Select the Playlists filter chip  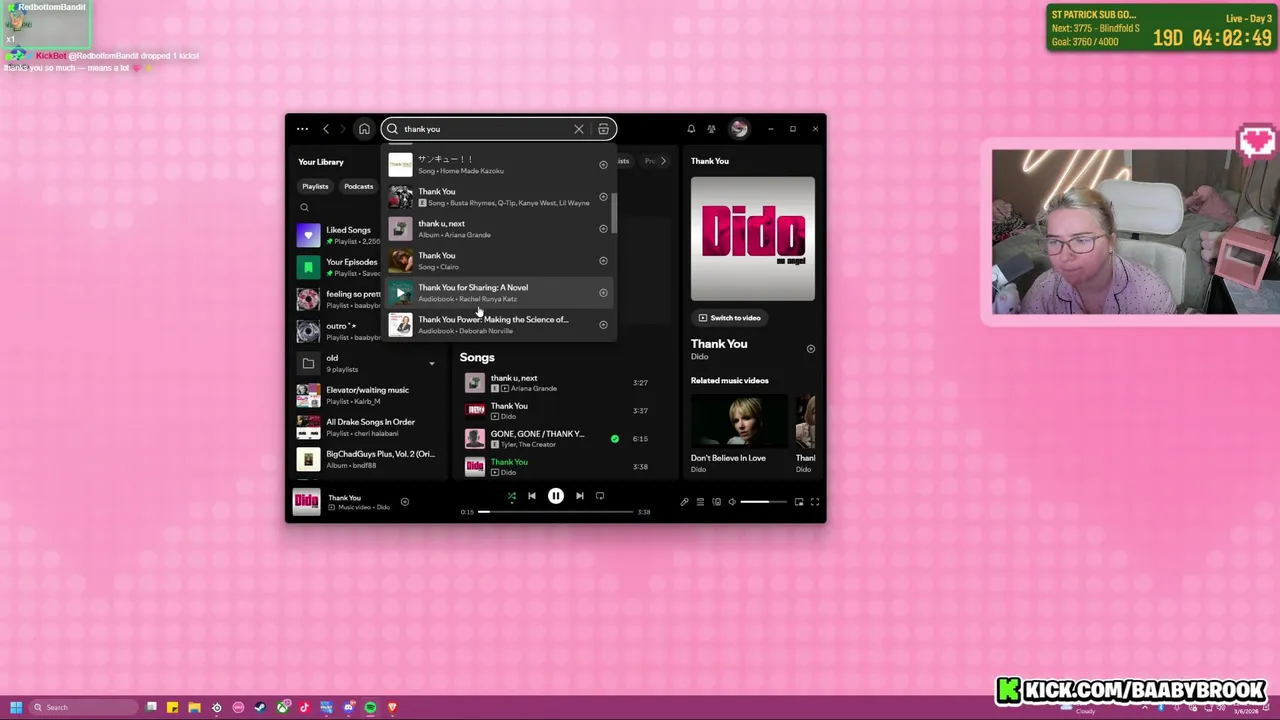[x=315, y=186]
